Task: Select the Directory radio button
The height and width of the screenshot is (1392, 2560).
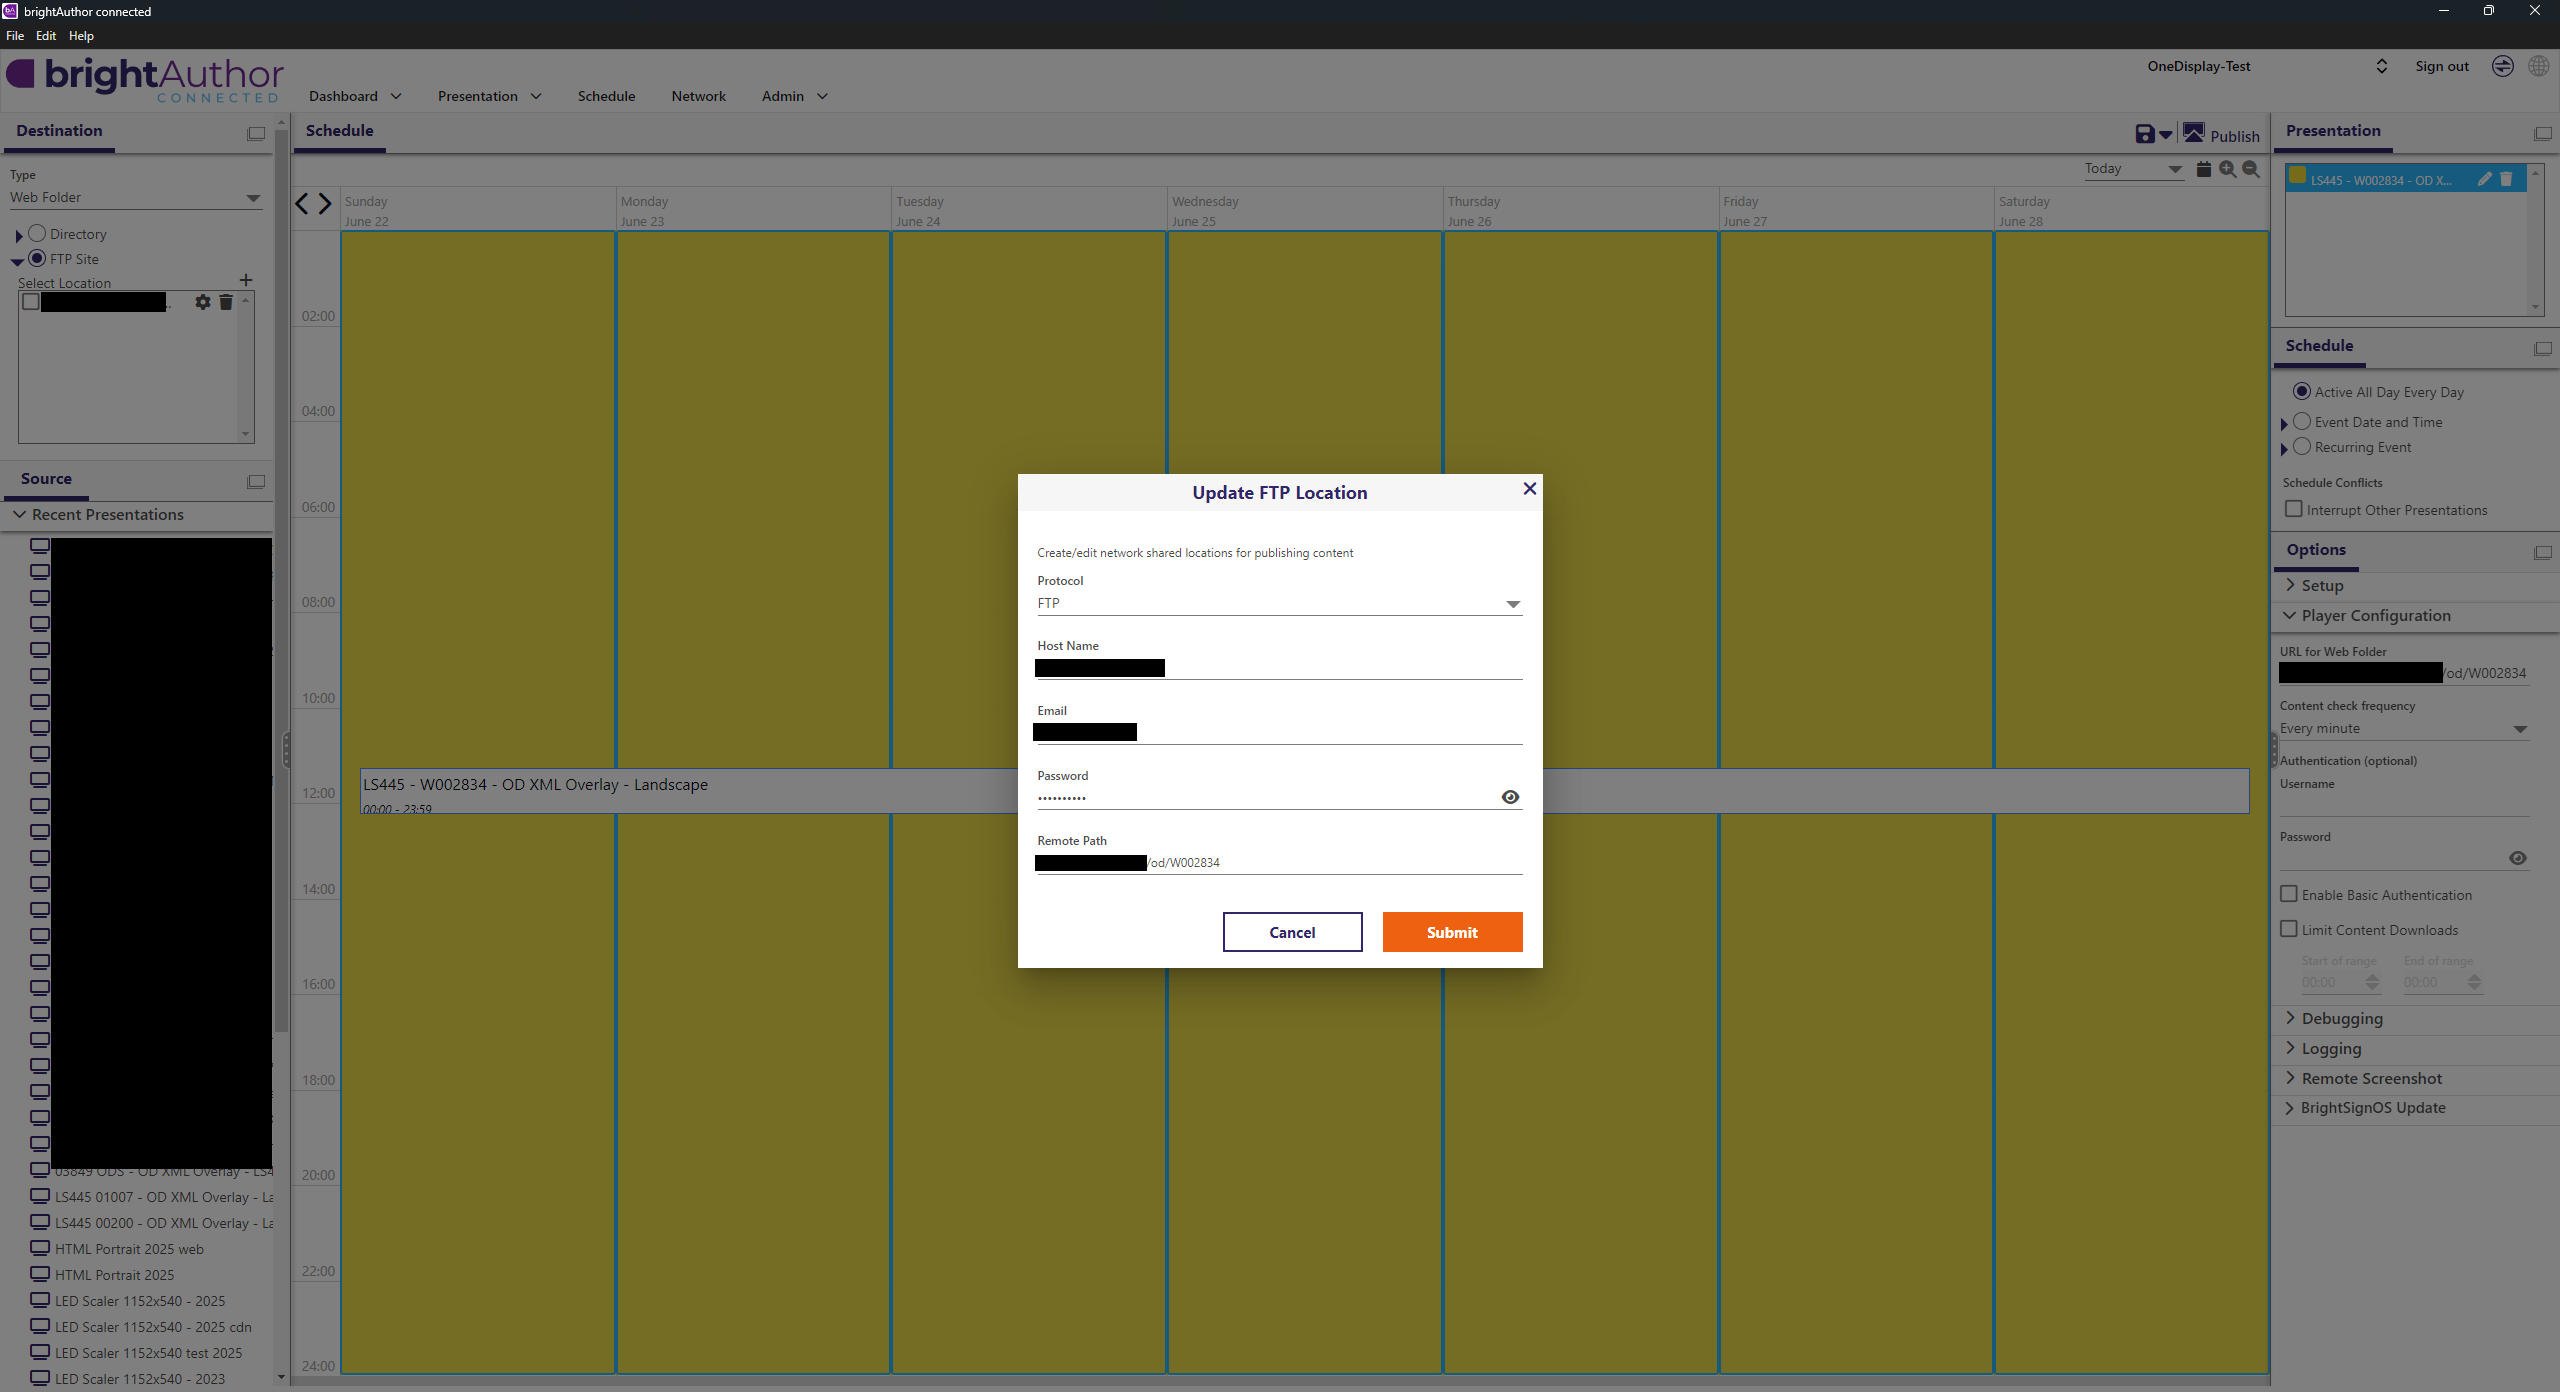Action: [37, 233]
